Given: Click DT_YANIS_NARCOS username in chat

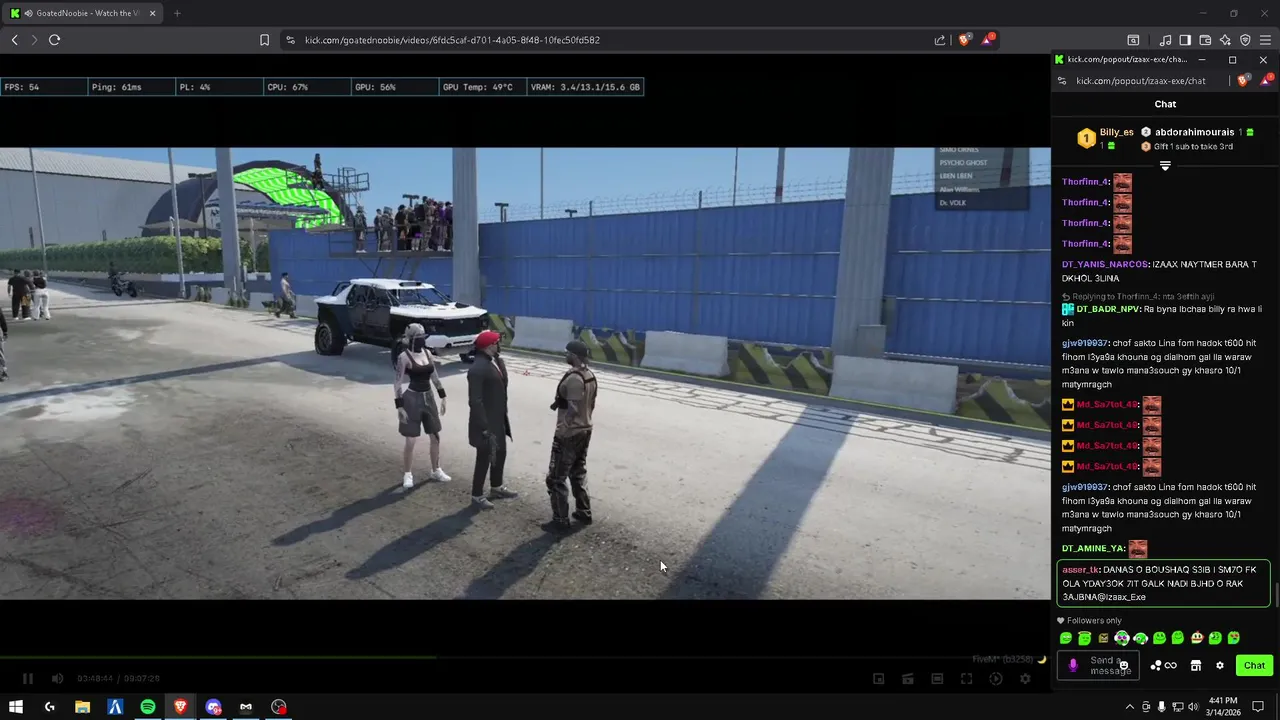Looking at the screenshot, I should click(x=1105, y=264).
